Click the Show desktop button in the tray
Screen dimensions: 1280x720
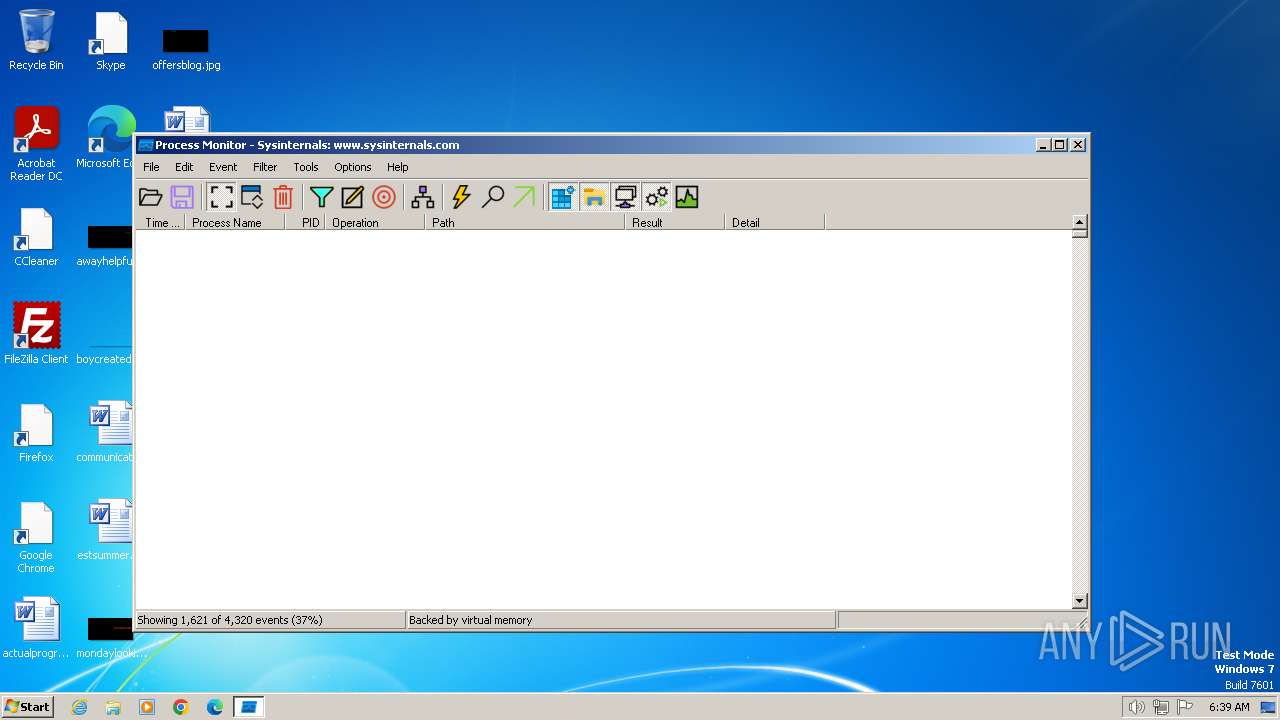(1270, 707)
